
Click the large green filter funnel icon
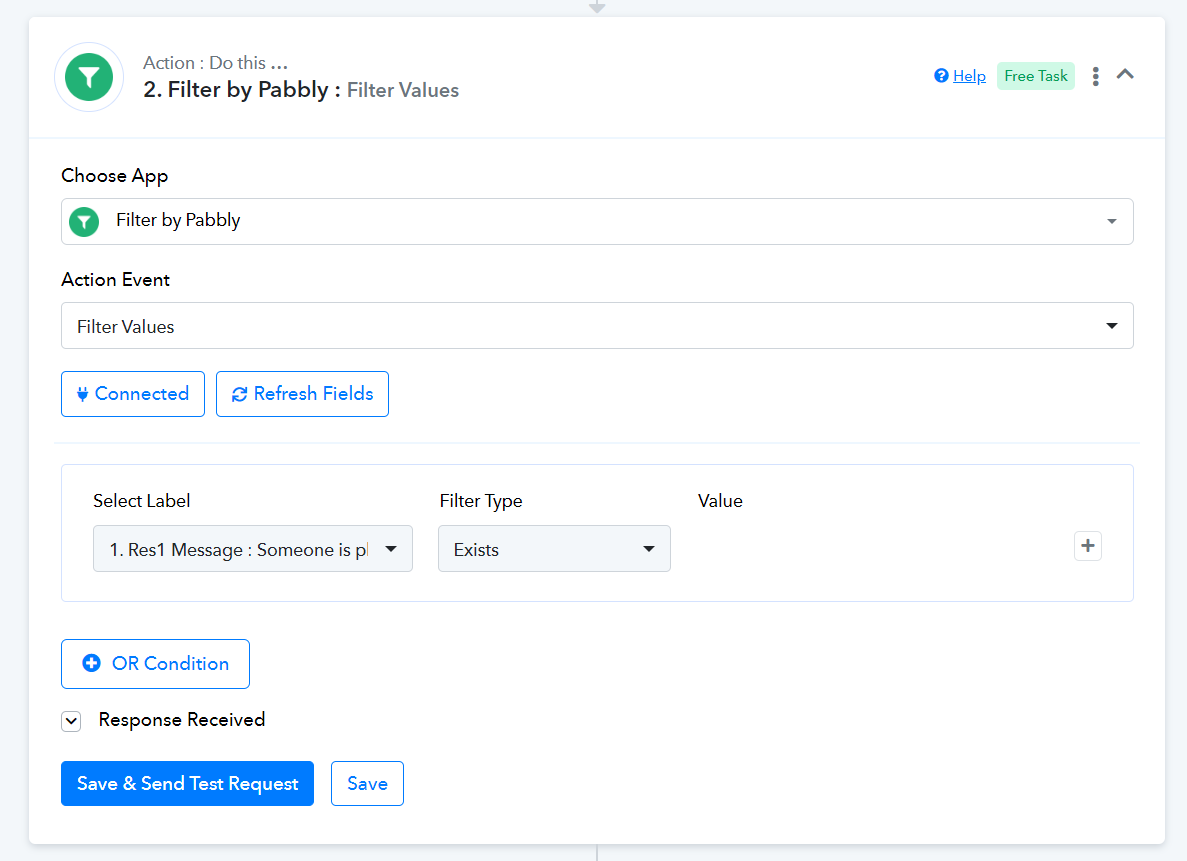point(89,77)
